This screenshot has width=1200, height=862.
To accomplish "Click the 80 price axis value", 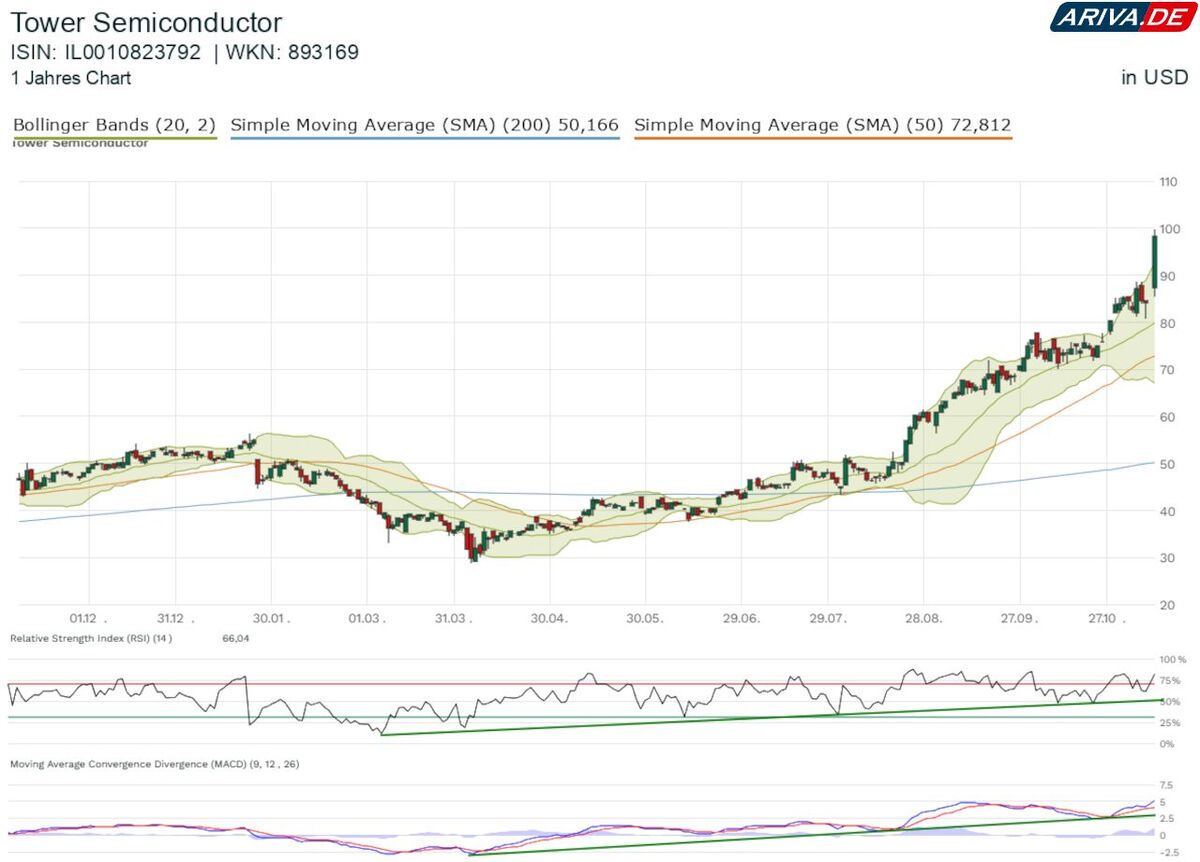I will [1169, 323].
